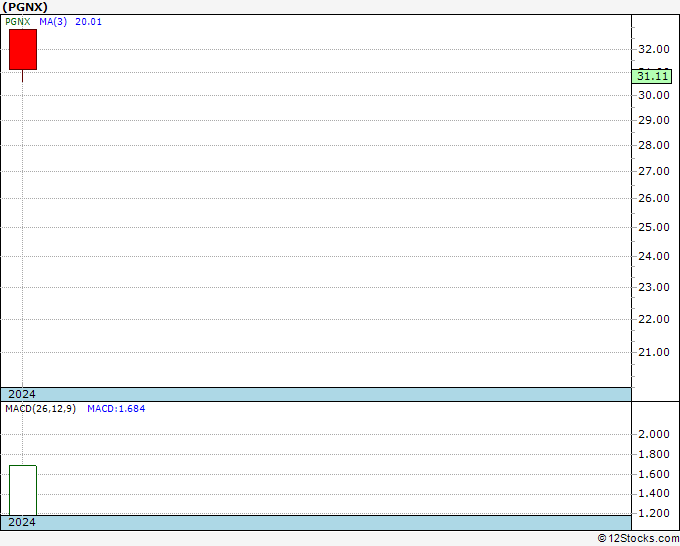Click the 22.00 price axis label
This screenshot has height=546, width=680.
click(x=654, y=319)
